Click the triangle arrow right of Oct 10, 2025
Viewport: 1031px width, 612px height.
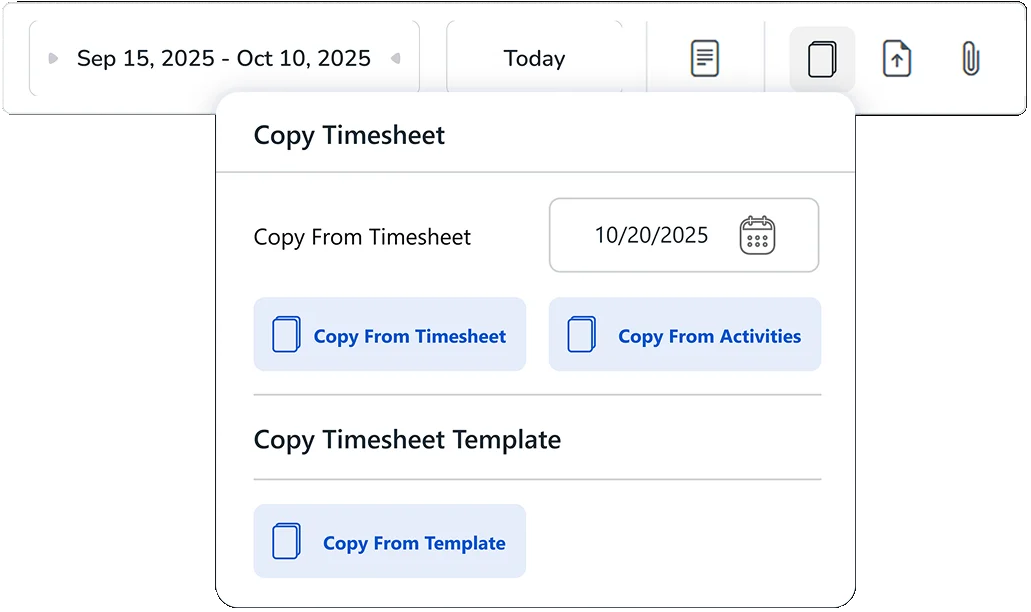pos(396,59)
